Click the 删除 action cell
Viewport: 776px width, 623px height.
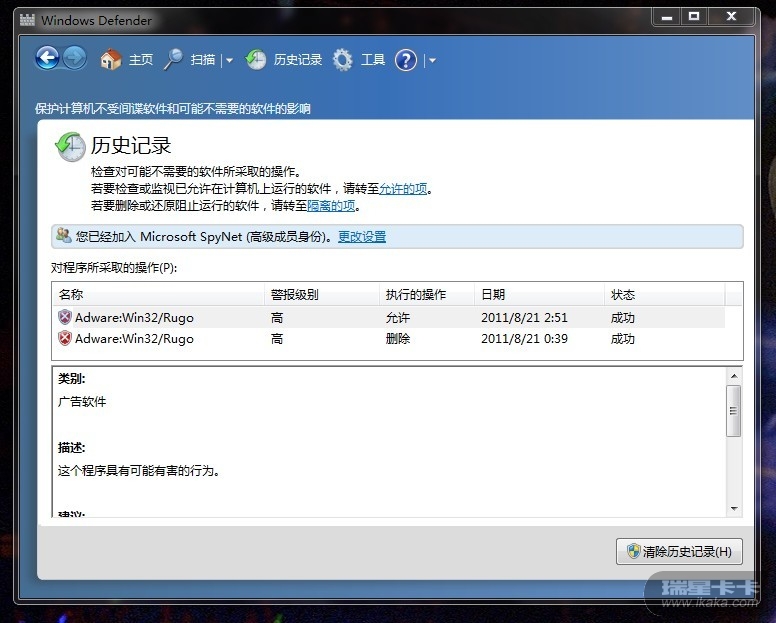pyautogui.click(x=398, y=338)
